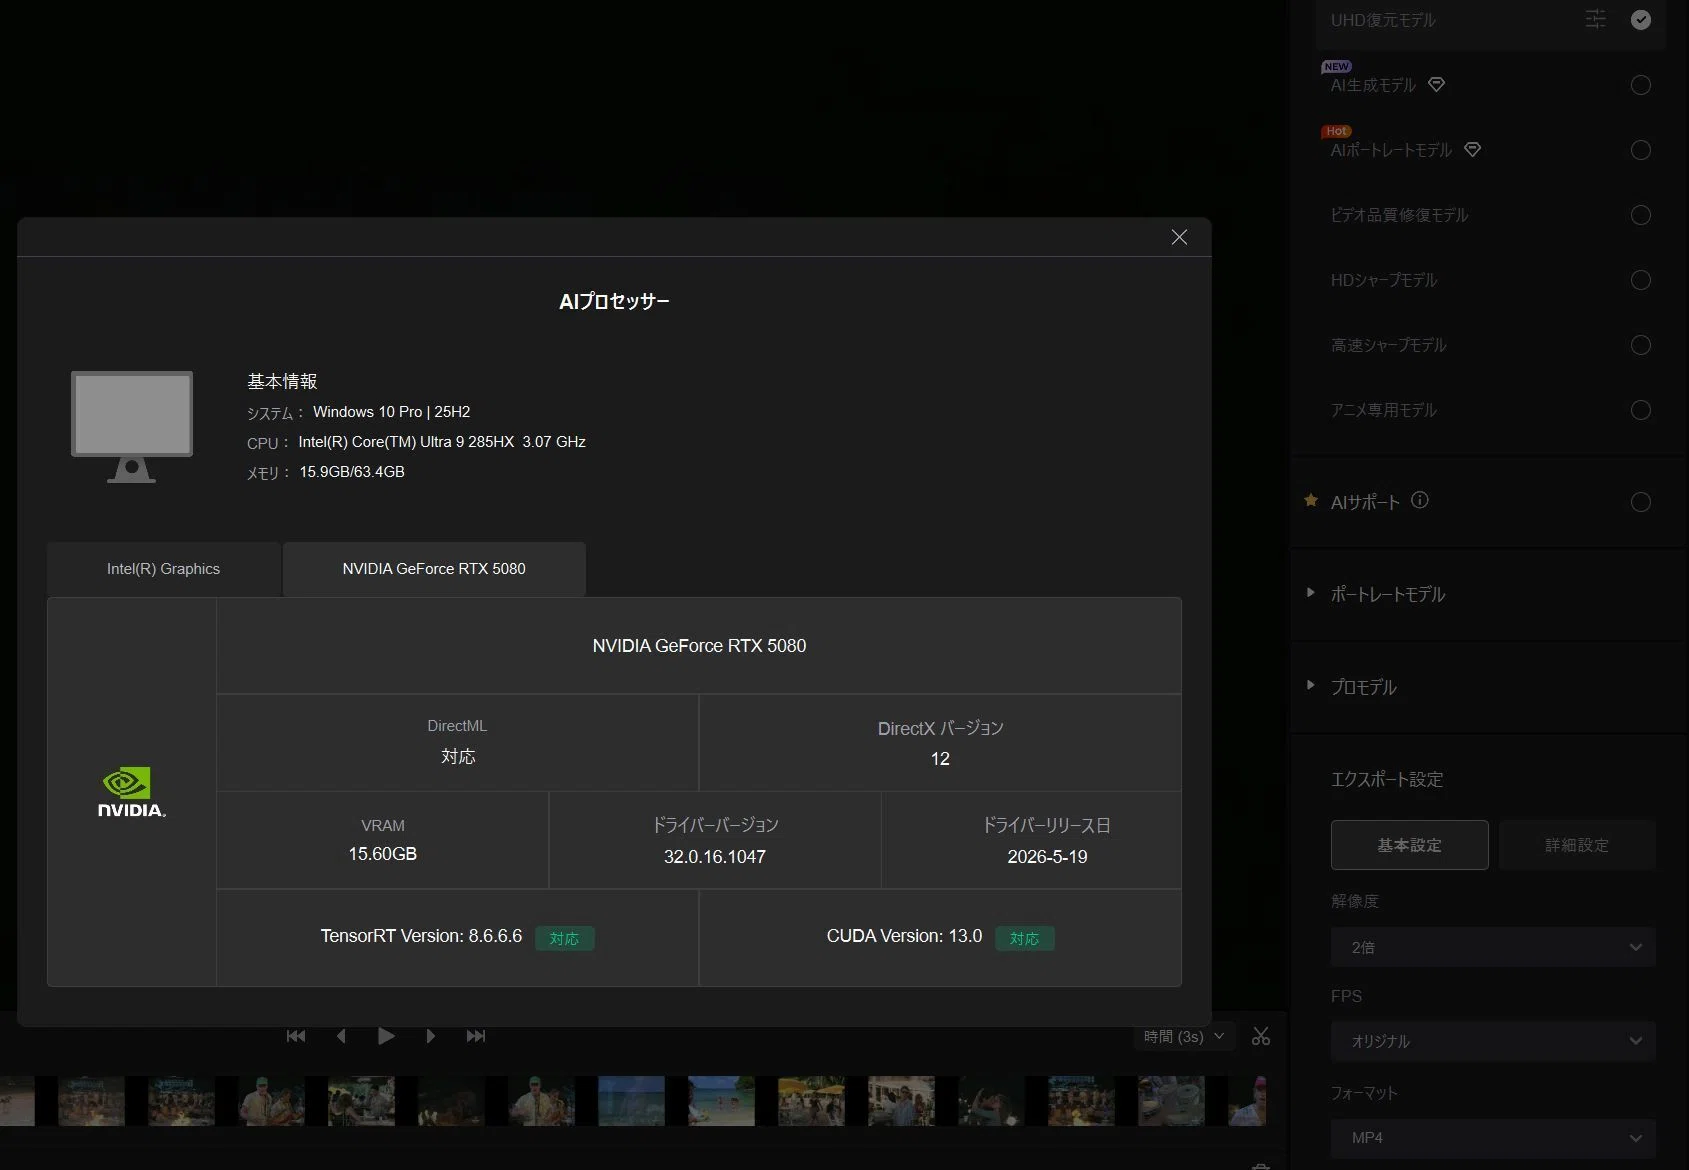Image resolution: width=1689 pixels, height=1170 pixels.
Task: Click the driver version 32.0.16.1047 value
Action: click(715, 857)
